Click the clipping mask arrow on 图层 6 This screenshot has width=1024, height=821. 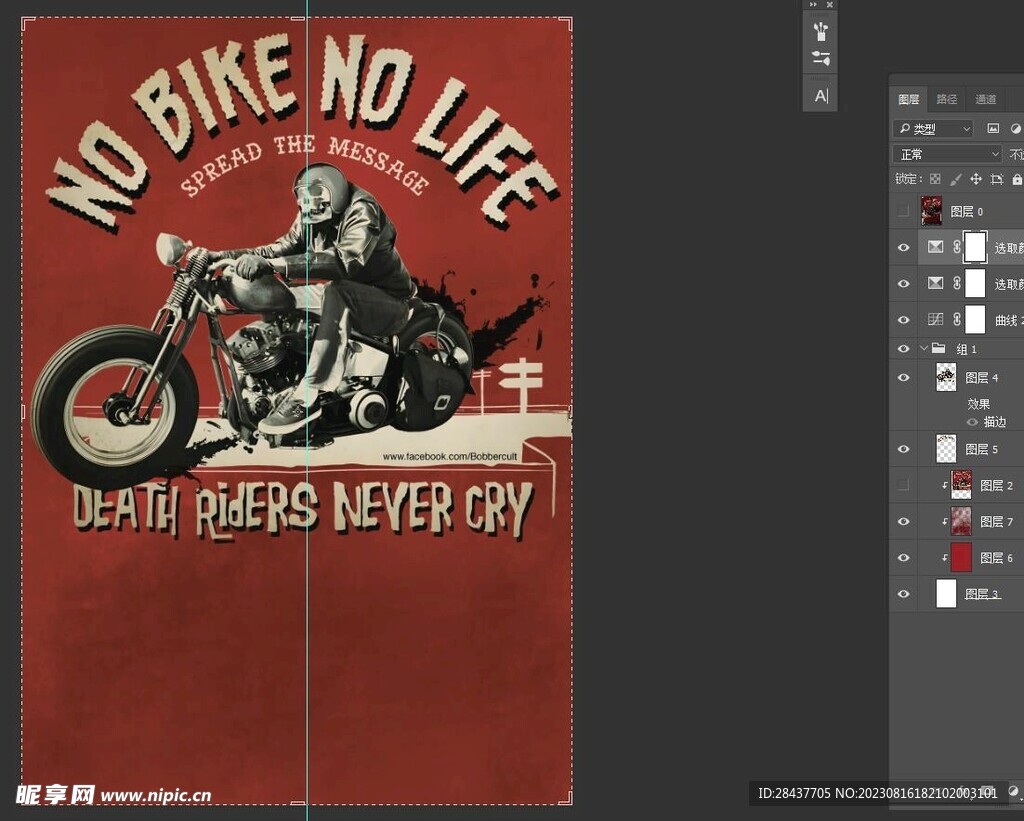point(944,557)
